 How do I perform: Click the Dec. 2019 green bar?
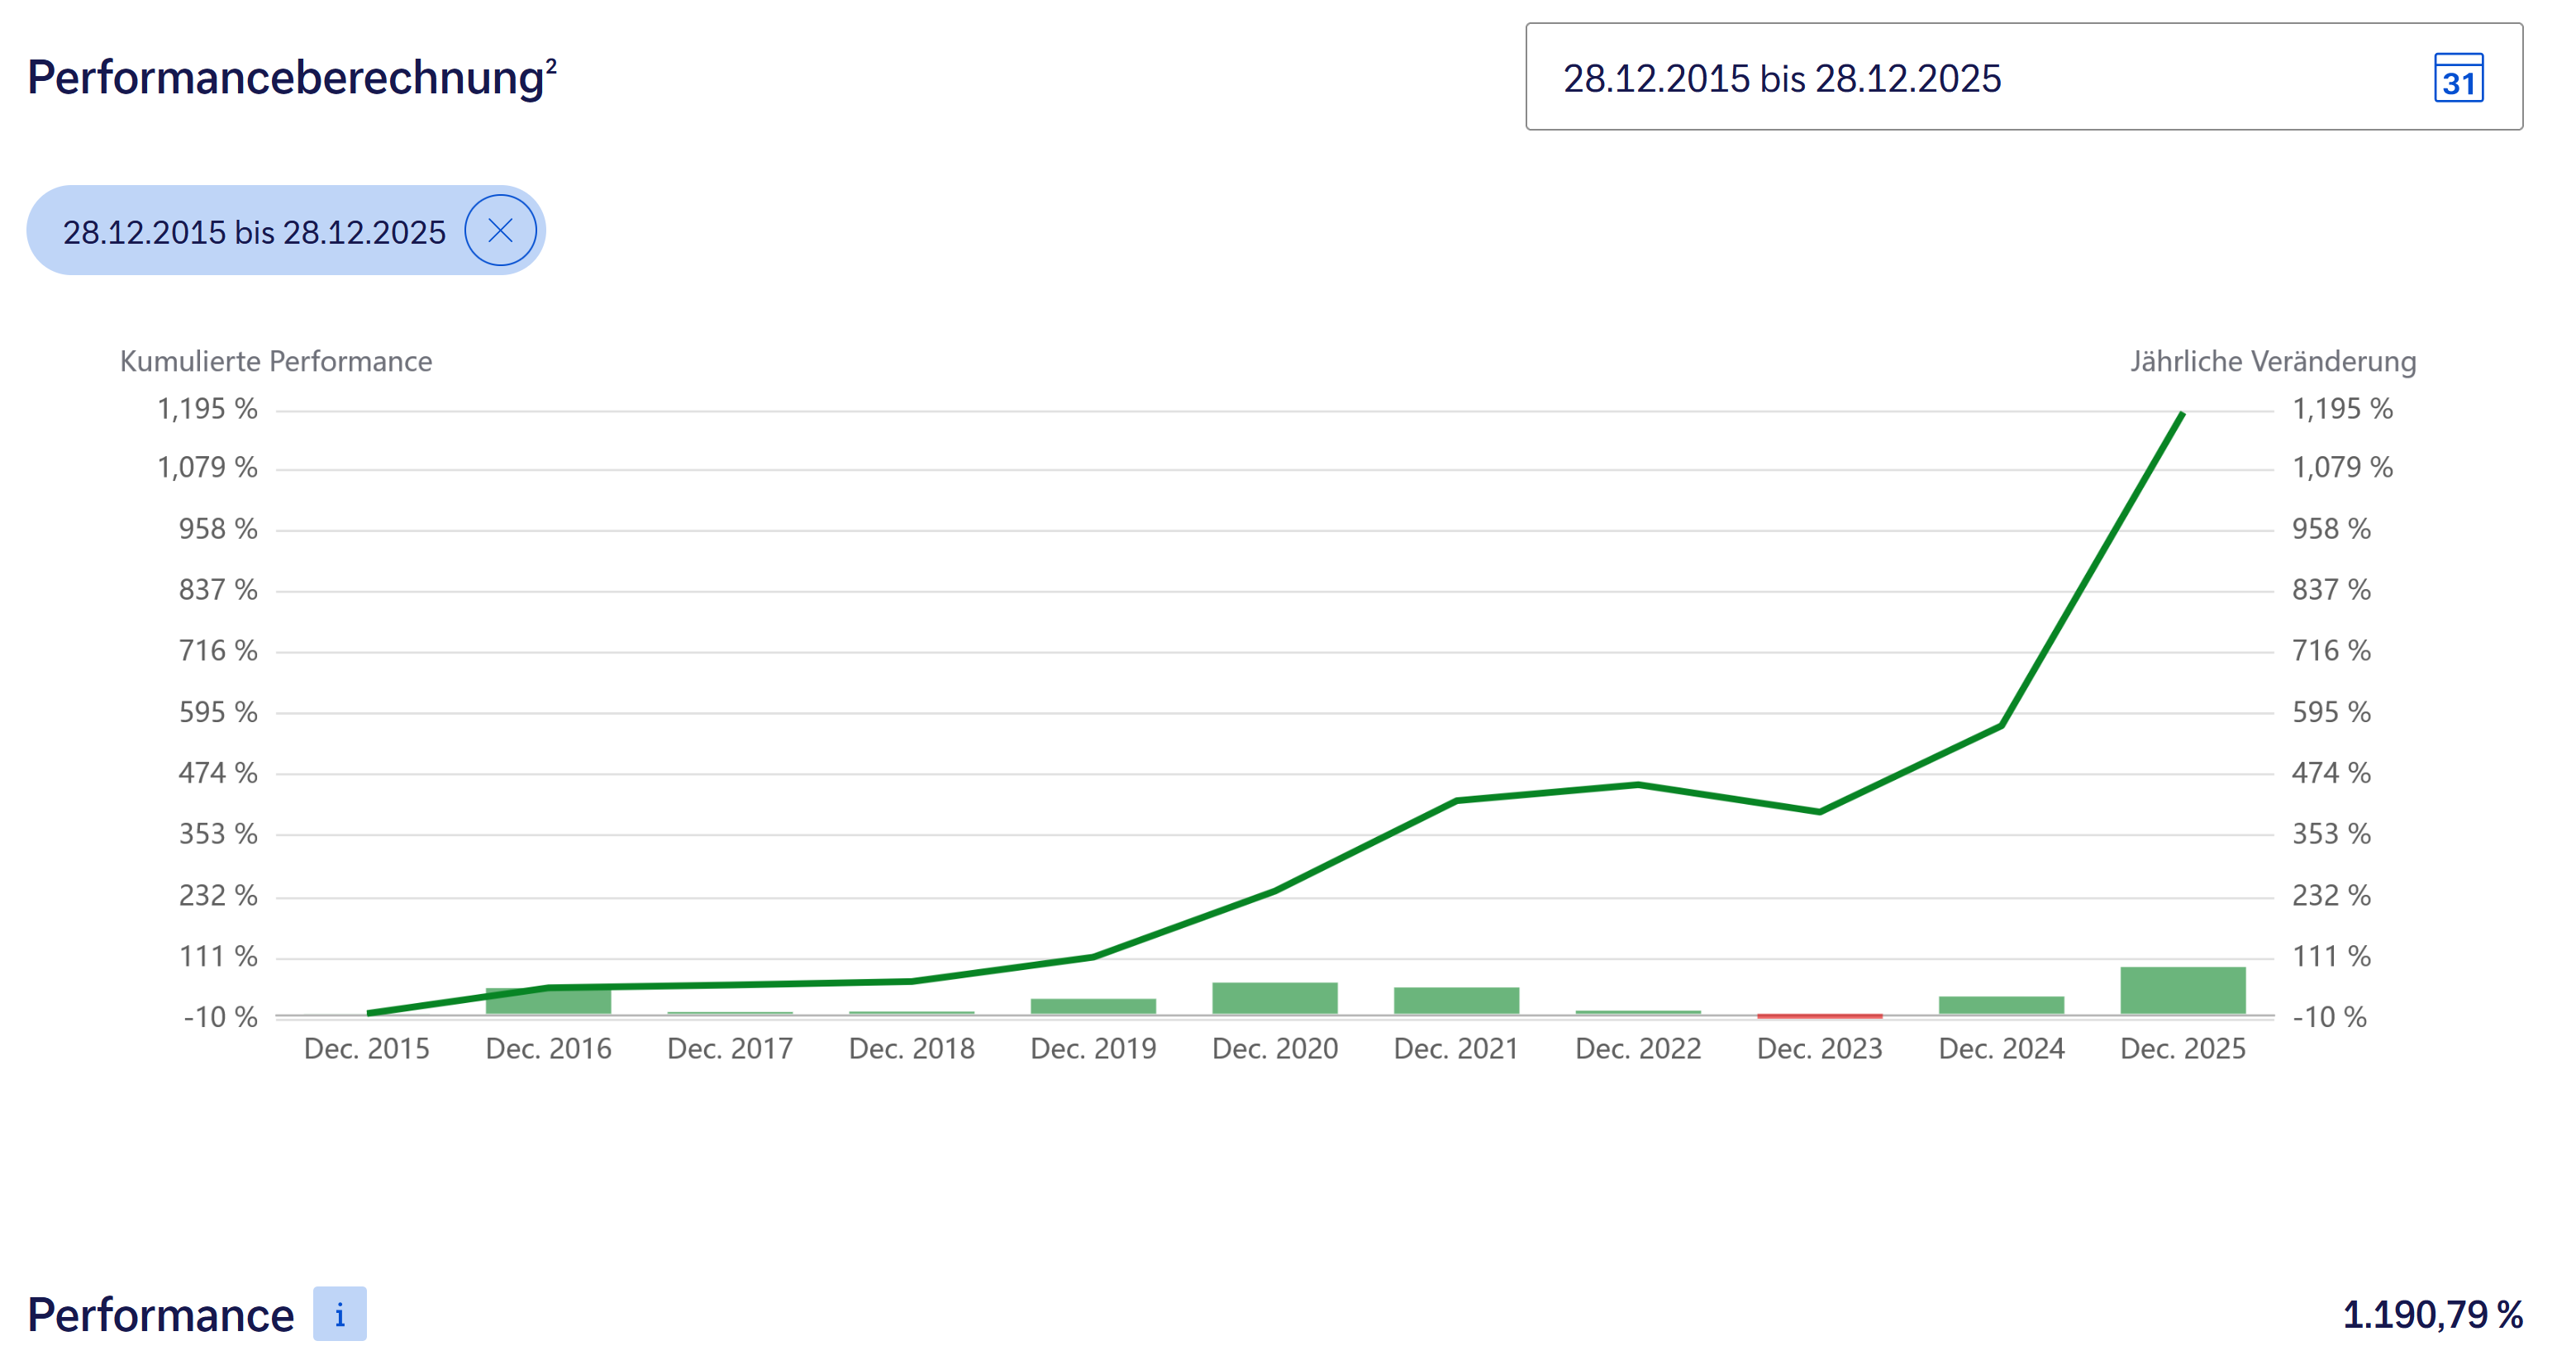pos(1093,1006)
